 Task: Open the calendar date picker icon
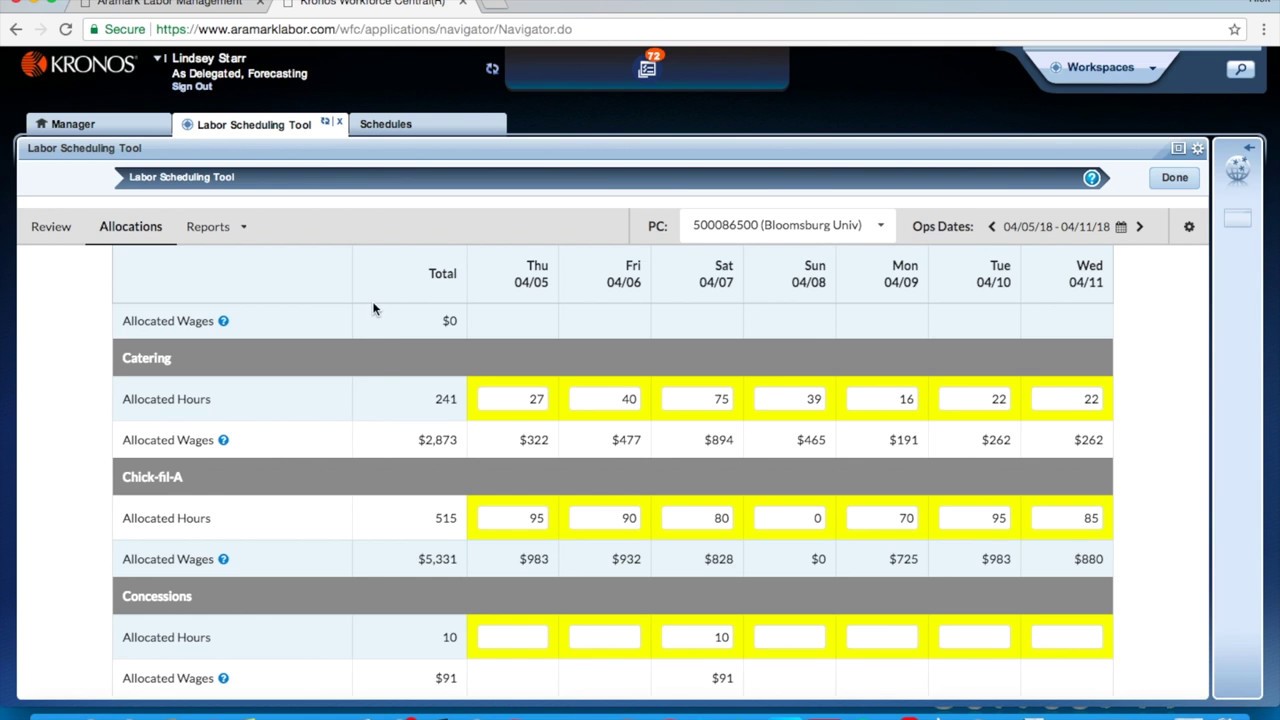[x=1121, y=227]
